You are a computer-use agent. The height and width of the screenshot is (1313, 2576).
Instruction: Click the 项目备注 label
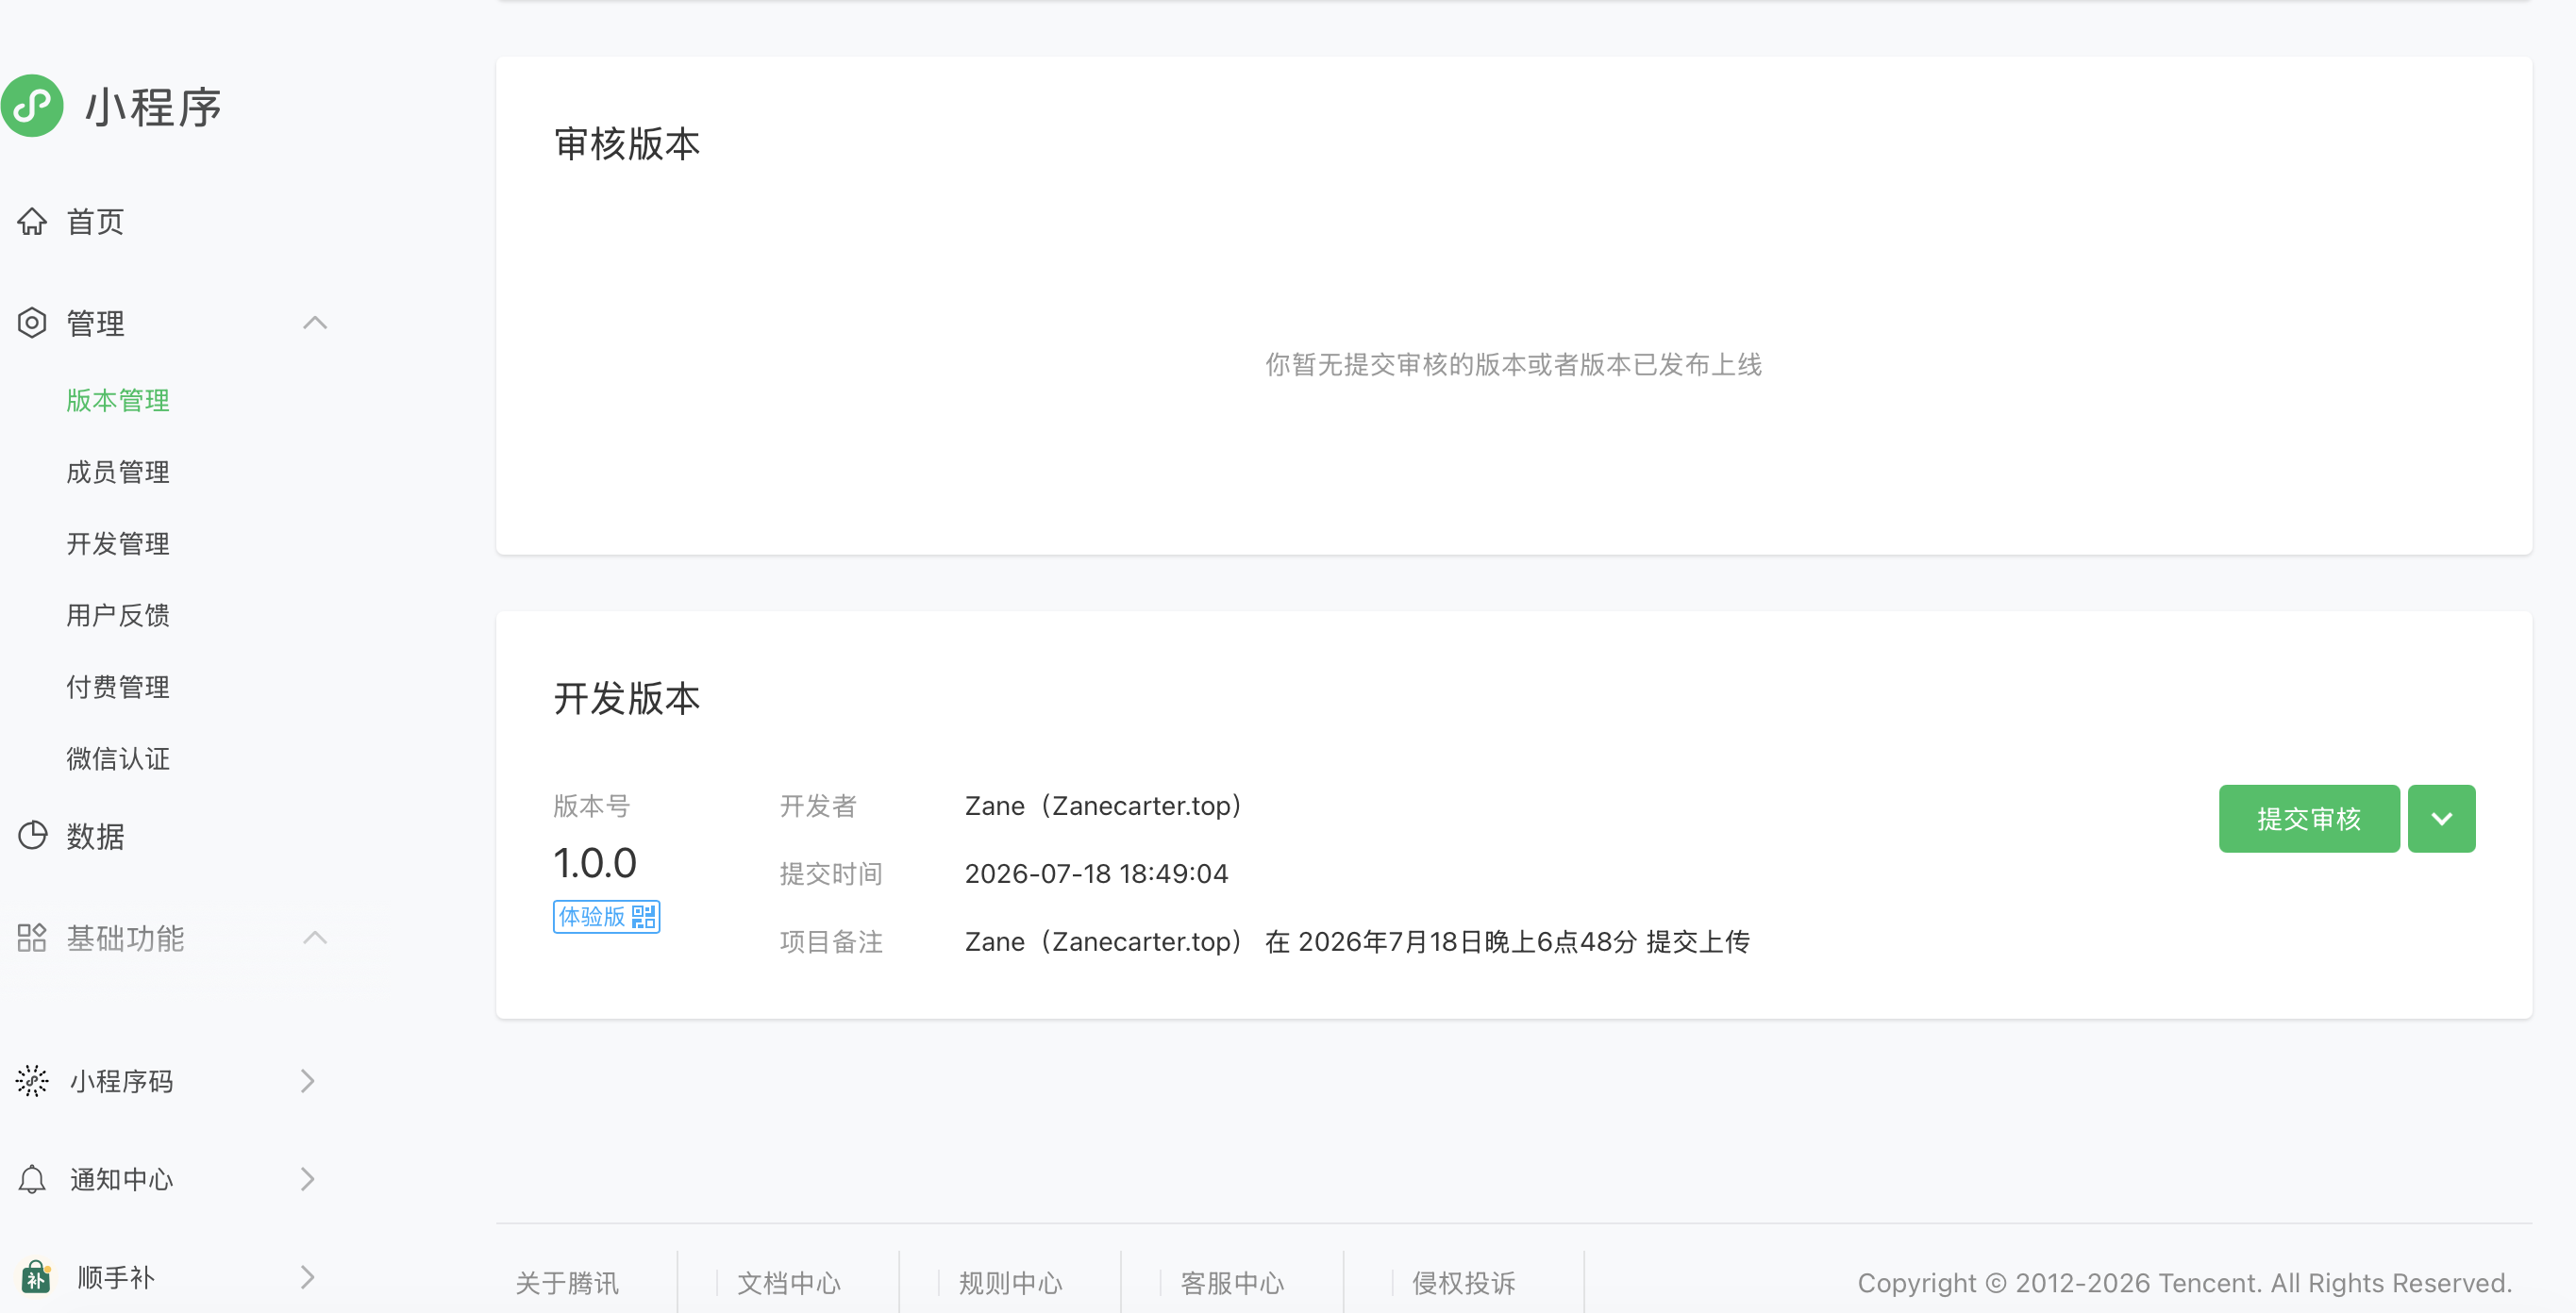(831, 941)
